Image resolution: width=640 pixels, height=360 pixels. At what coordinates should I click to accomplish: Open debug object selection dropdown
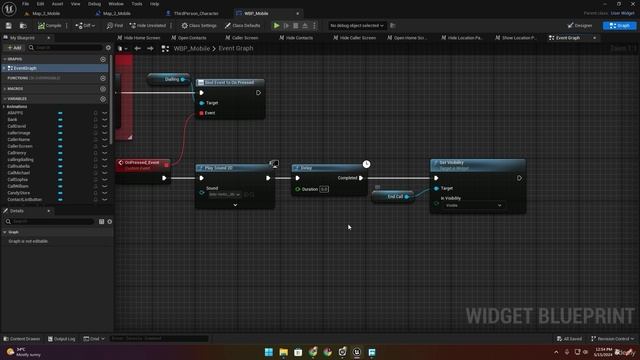(x=357, y=26)
